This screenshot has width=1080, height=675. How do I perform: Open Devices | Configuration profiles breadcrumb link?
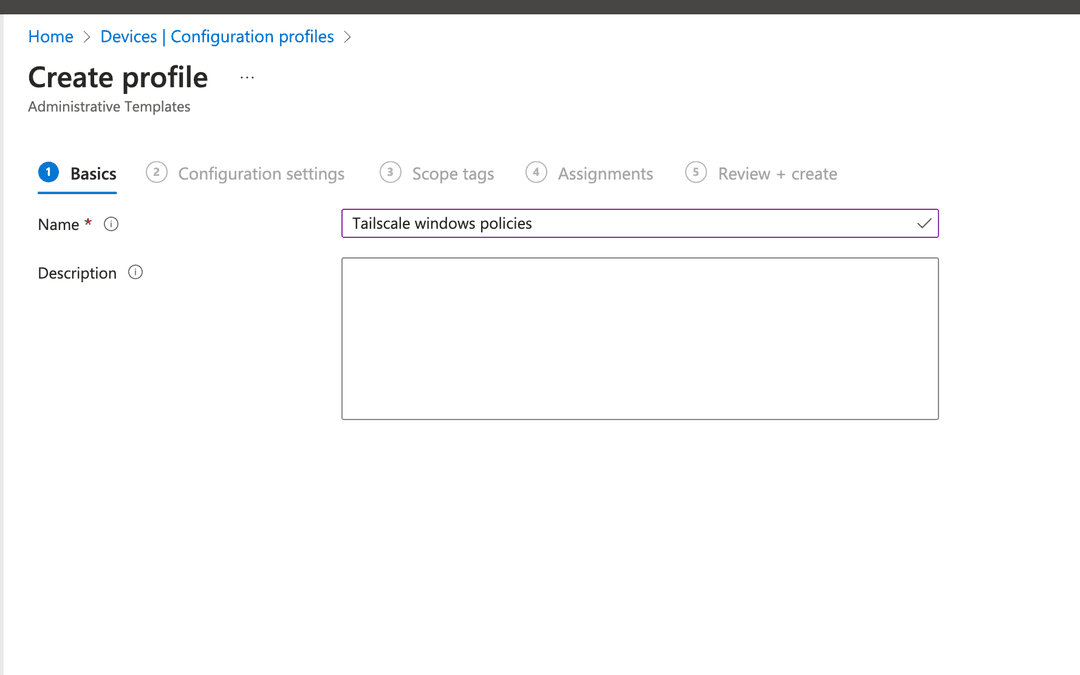[216, 36]
